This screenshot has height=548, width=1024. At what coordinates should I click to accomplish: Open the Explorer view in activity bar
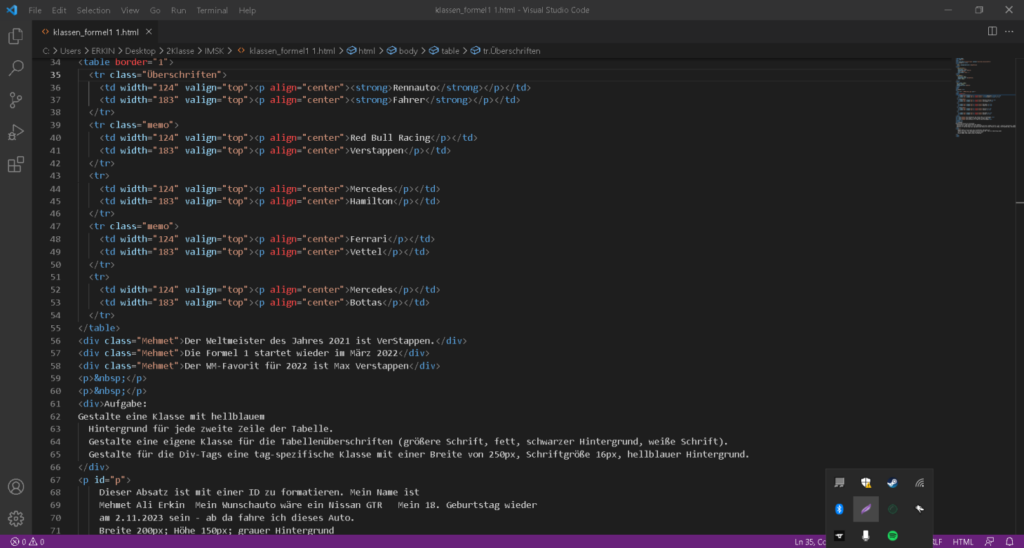[16, 37]
